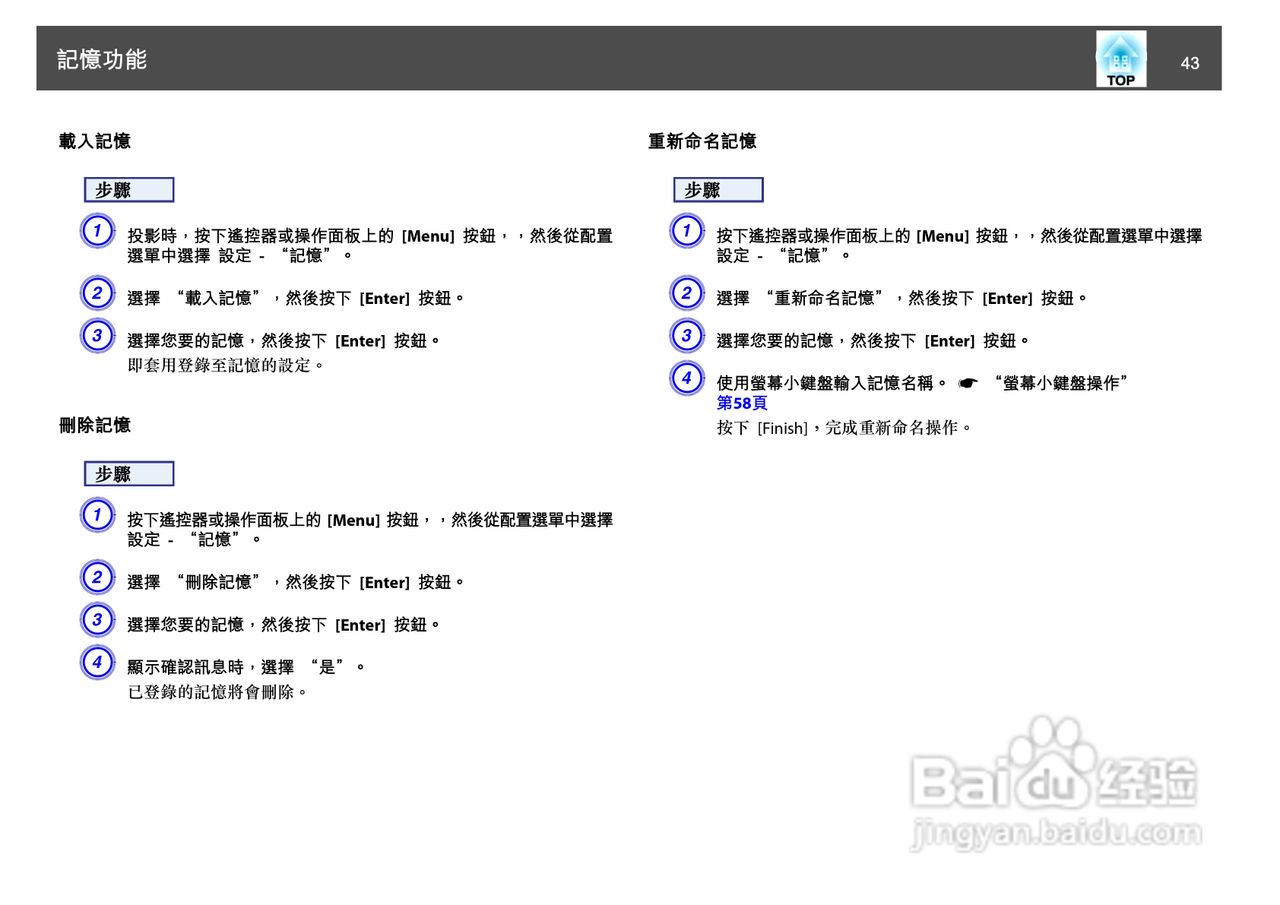Viewport: 1280px width, 905px height.
Task: Open the 第58頁 page link
Action: pos(741,403)
